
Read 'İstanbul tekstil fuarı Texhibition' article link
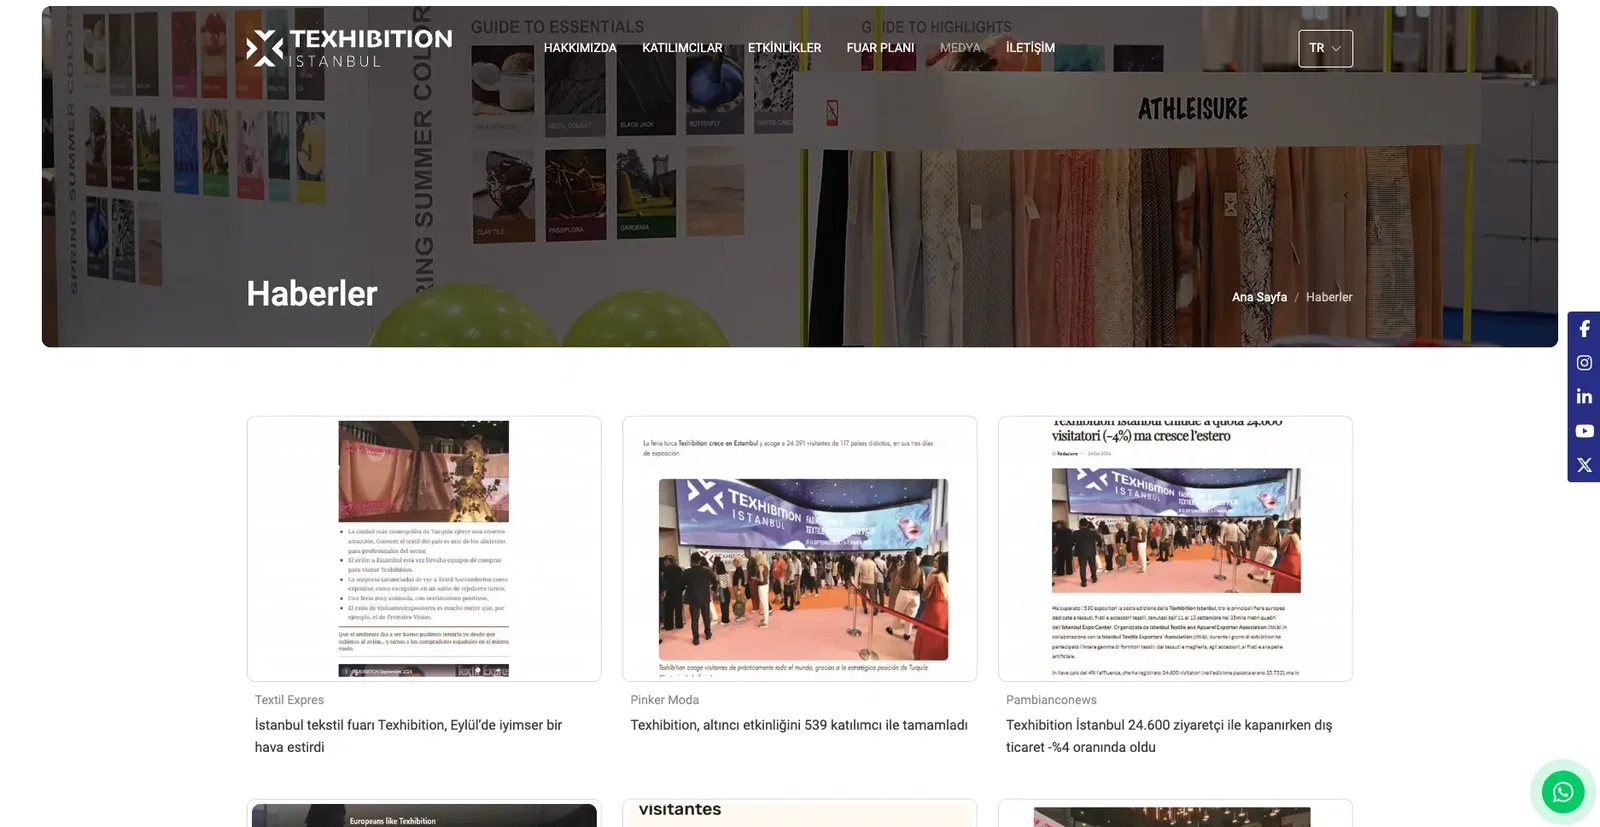[x=408, y=736]
